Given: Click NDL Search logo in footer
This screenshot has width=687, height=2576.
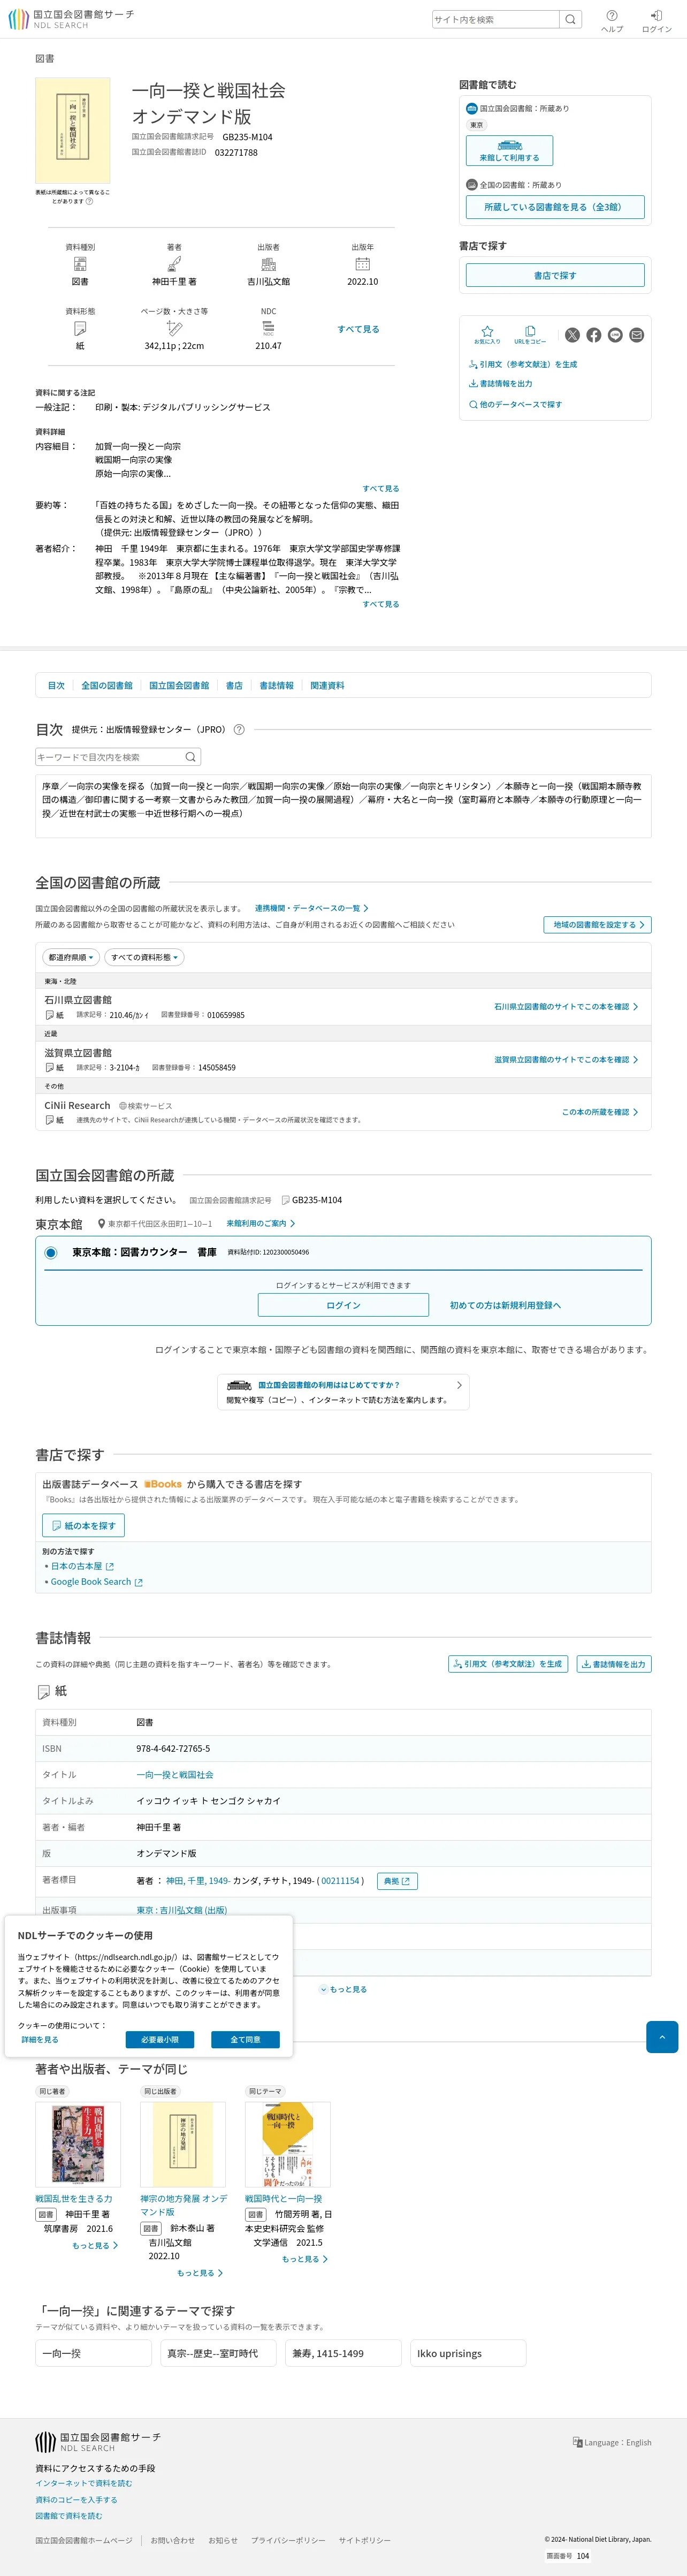Looking at the screenshot, I should (x=97, y=2442).
